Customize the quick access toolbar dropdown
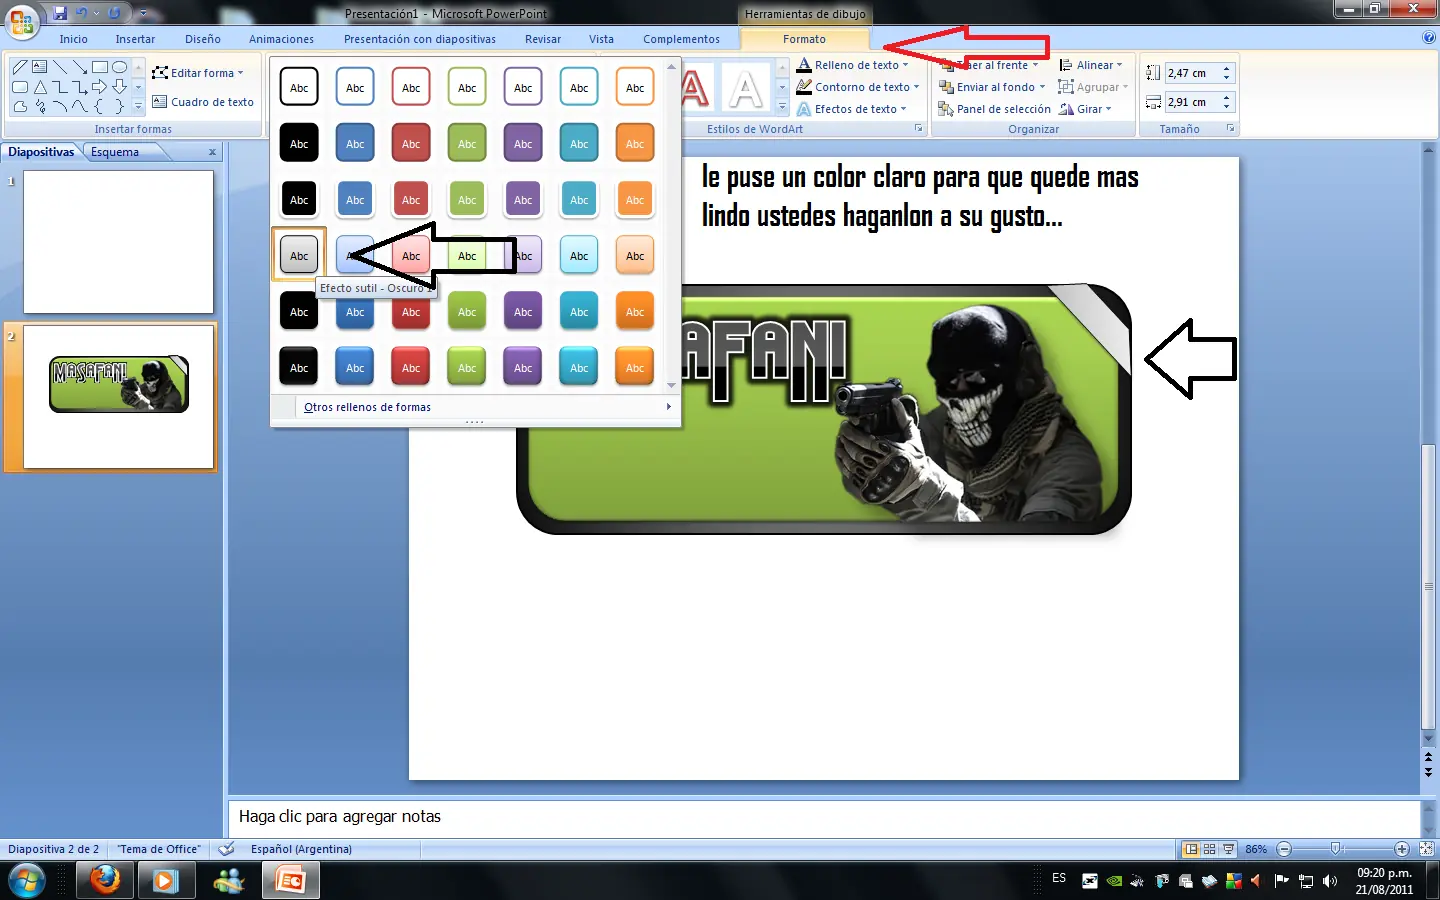 tap(143, 13)
